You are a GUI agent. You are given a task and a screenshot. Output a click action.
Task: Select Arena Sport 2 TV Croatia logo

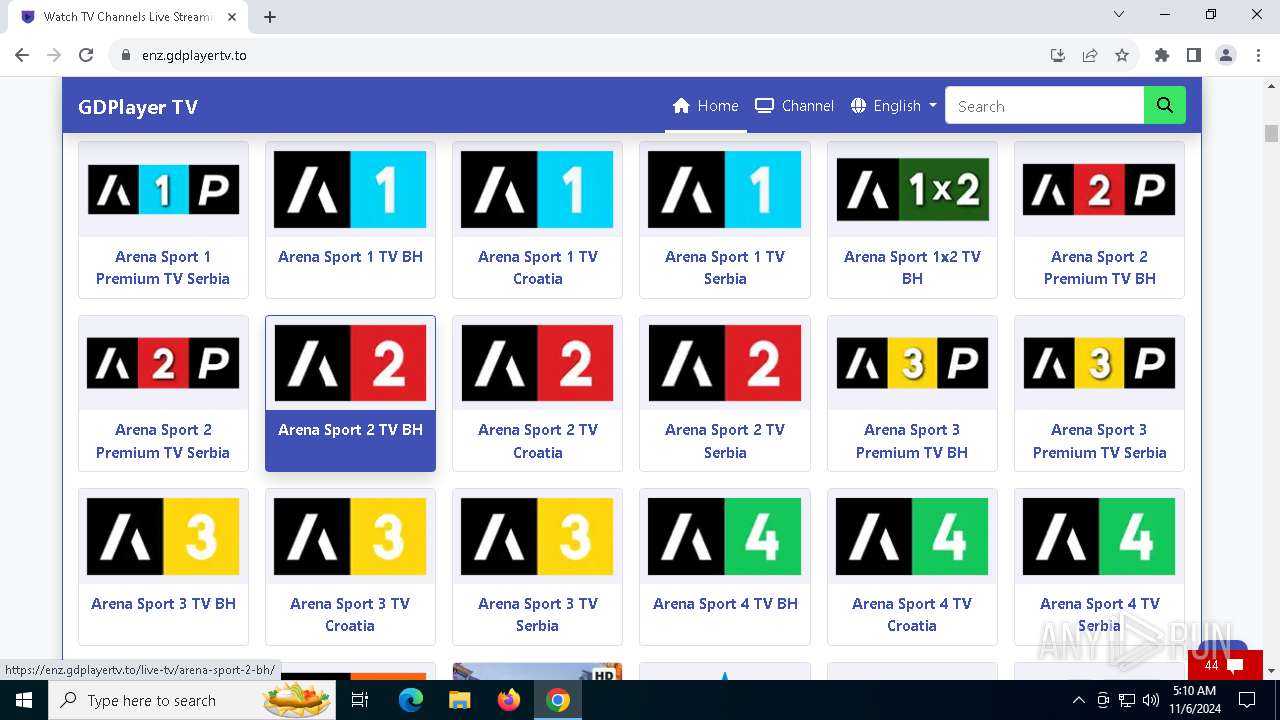click(x=537, y=363)
